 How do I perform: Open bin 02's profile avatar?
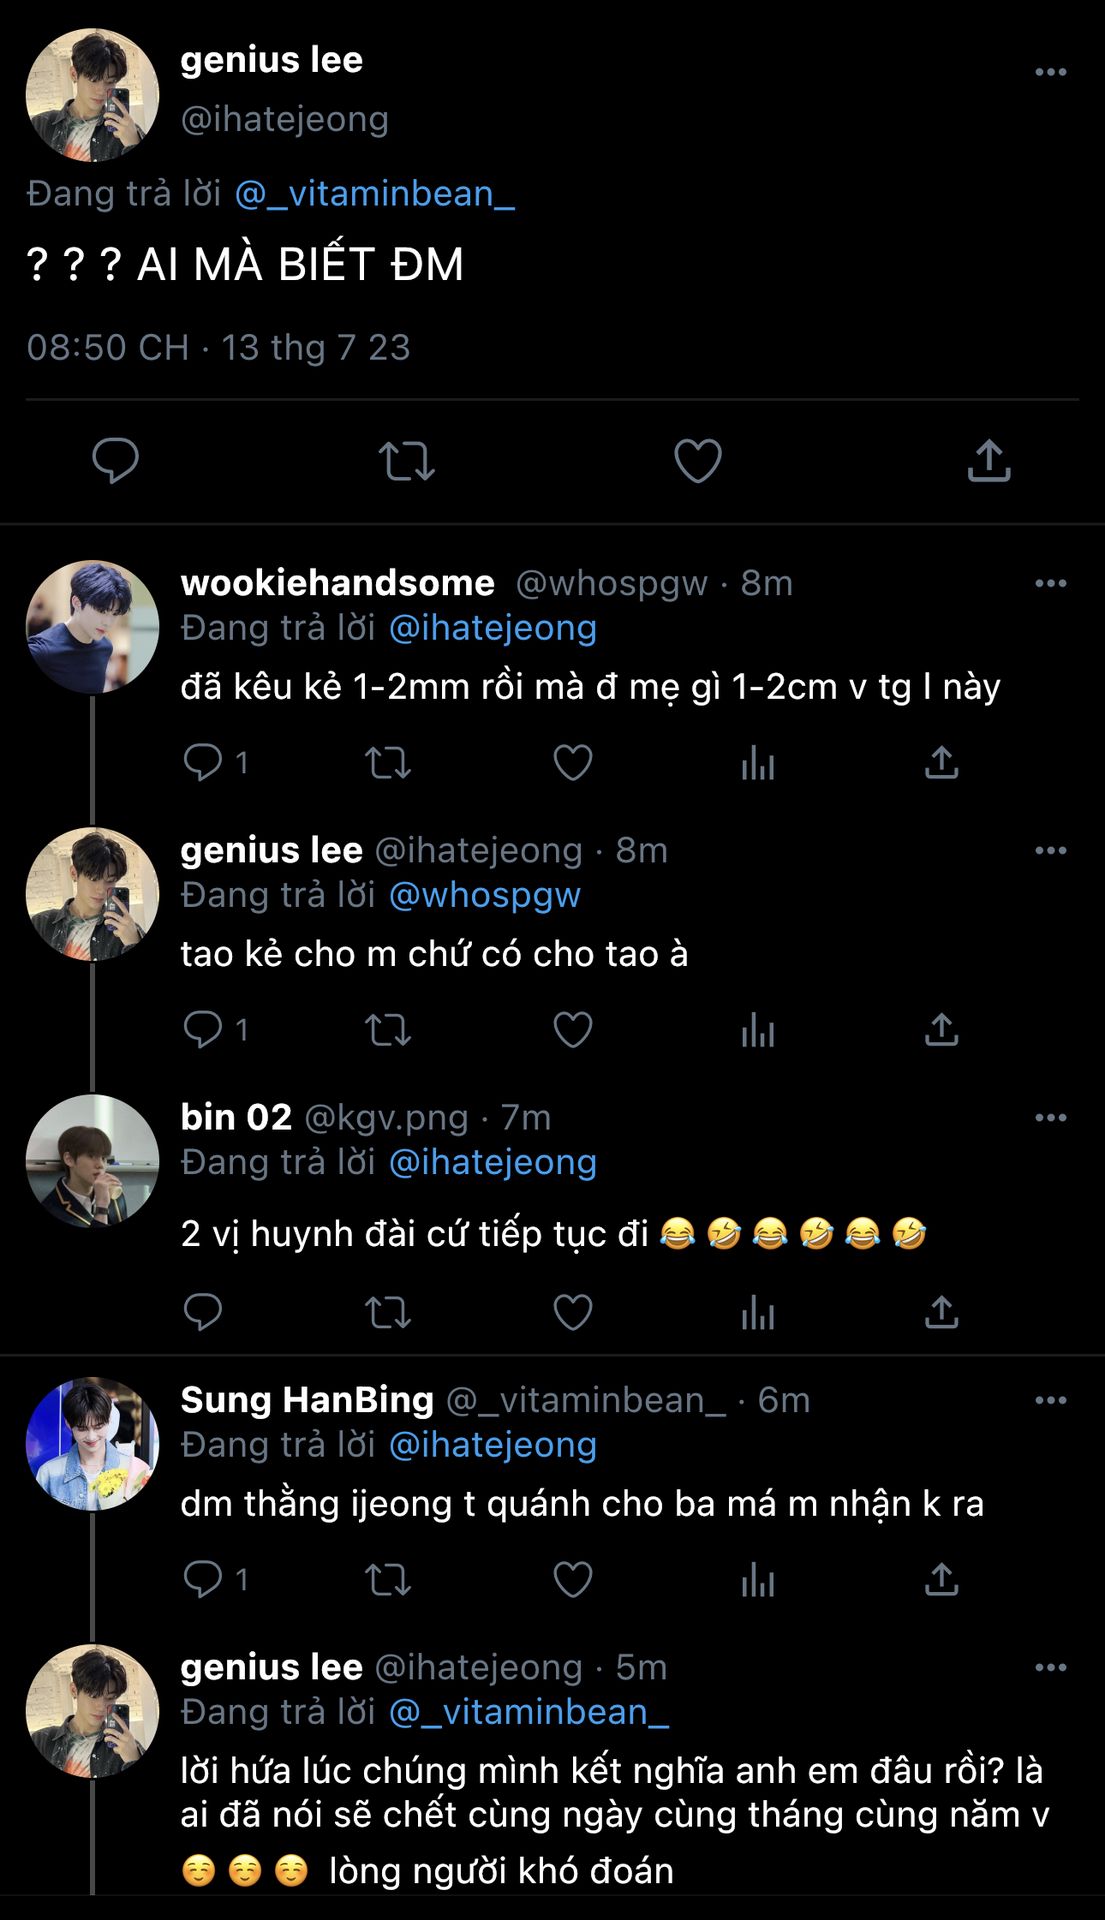[92, 1161]
